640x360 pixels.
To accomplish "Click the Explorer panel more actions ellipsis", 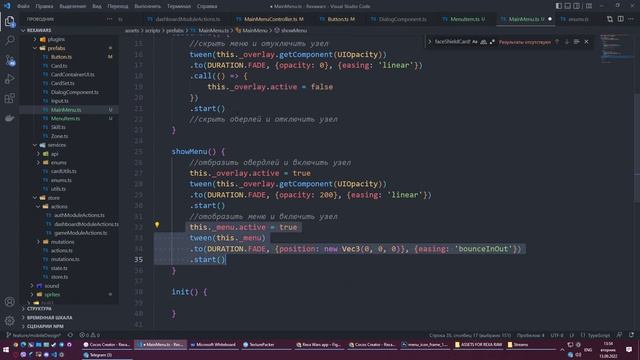I will point(109,19).
